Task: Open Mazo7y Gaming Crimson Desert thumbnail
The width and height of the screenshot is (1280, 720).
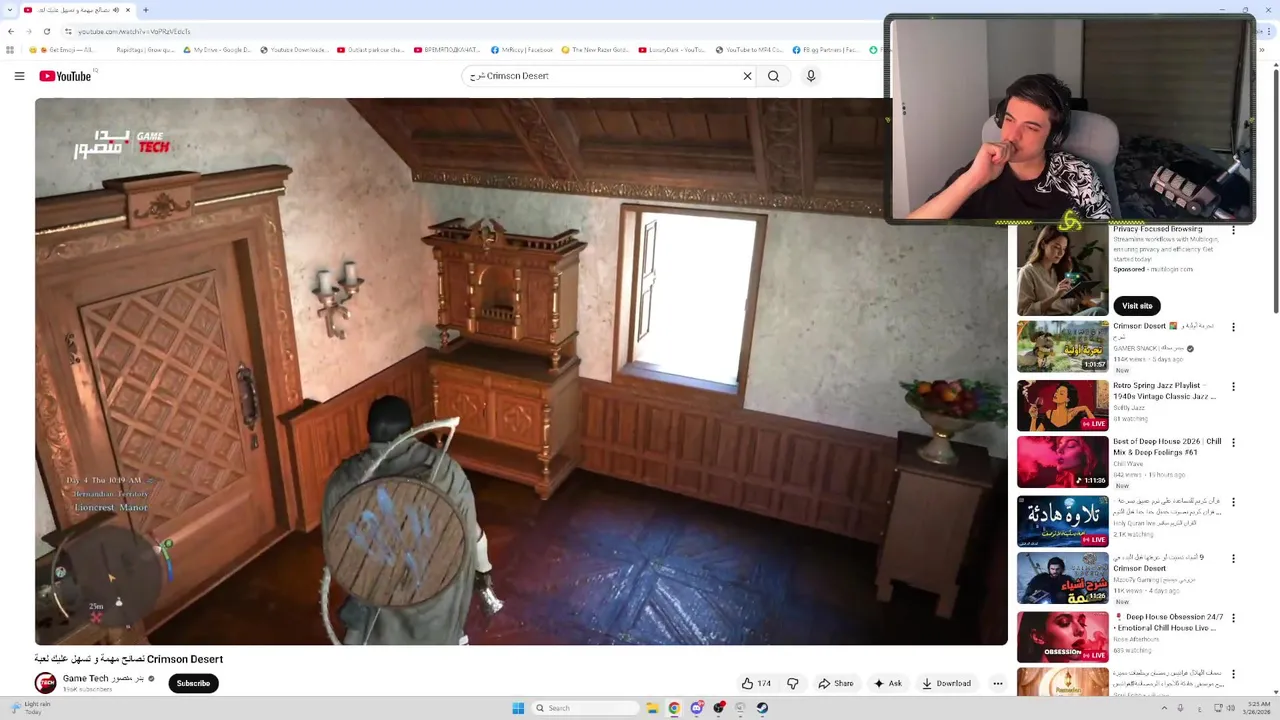Action: click(x=1062, y=578)
